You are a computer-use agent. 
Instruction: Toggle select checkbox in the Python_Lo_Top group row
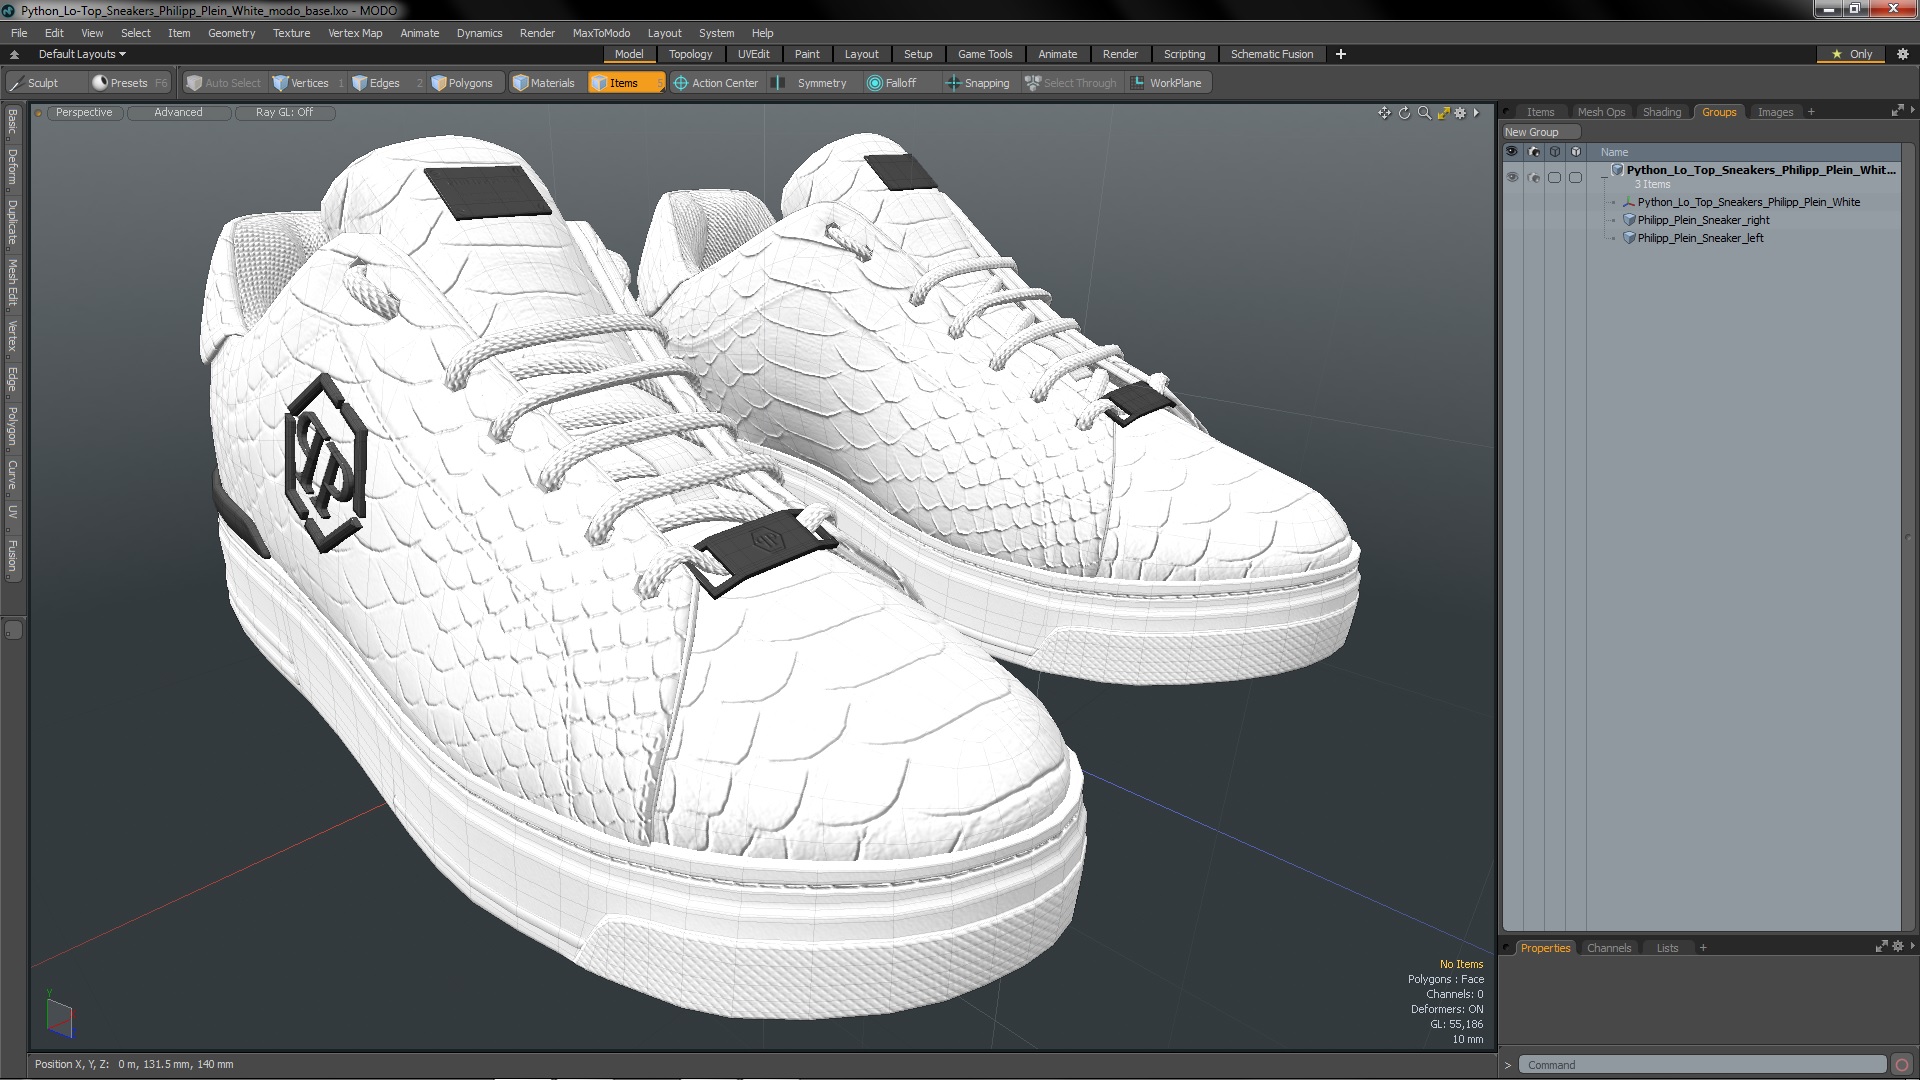1554,177
